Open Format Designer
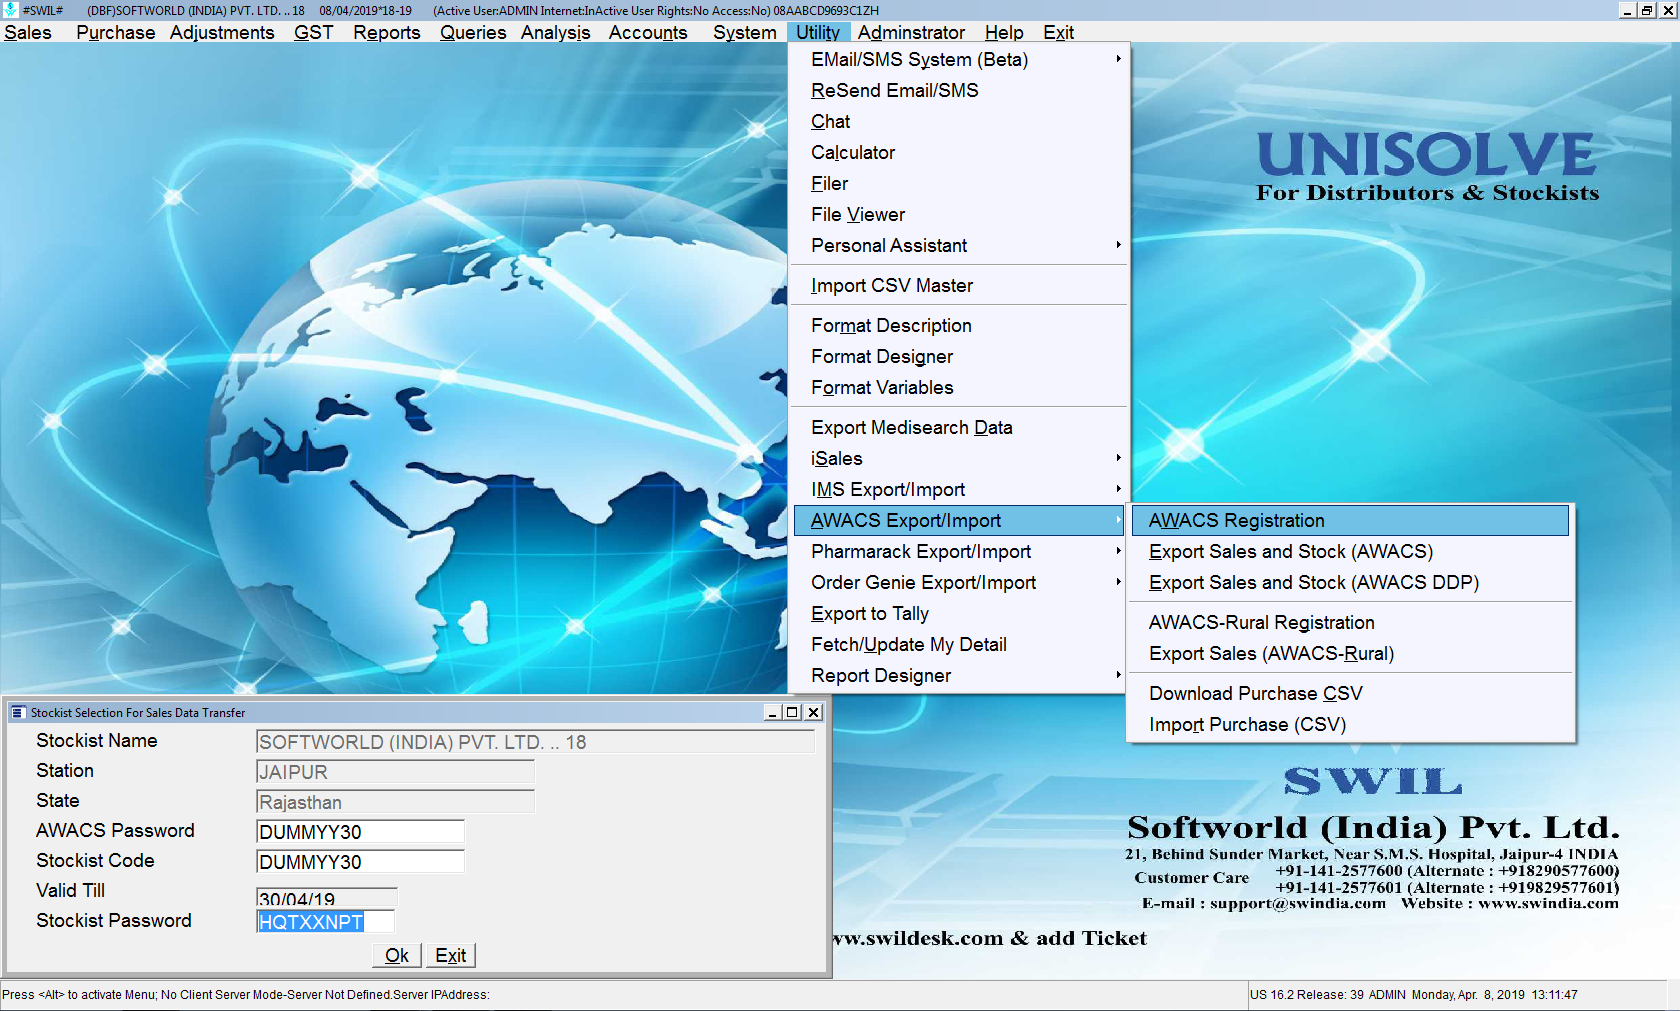 (961, 356)
